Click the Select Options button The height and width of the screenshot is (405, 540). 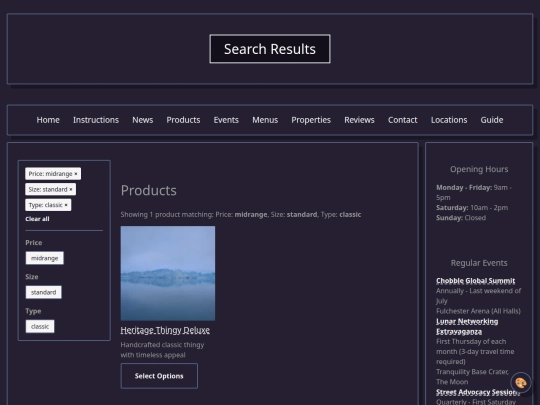click(x=159, y=376)
